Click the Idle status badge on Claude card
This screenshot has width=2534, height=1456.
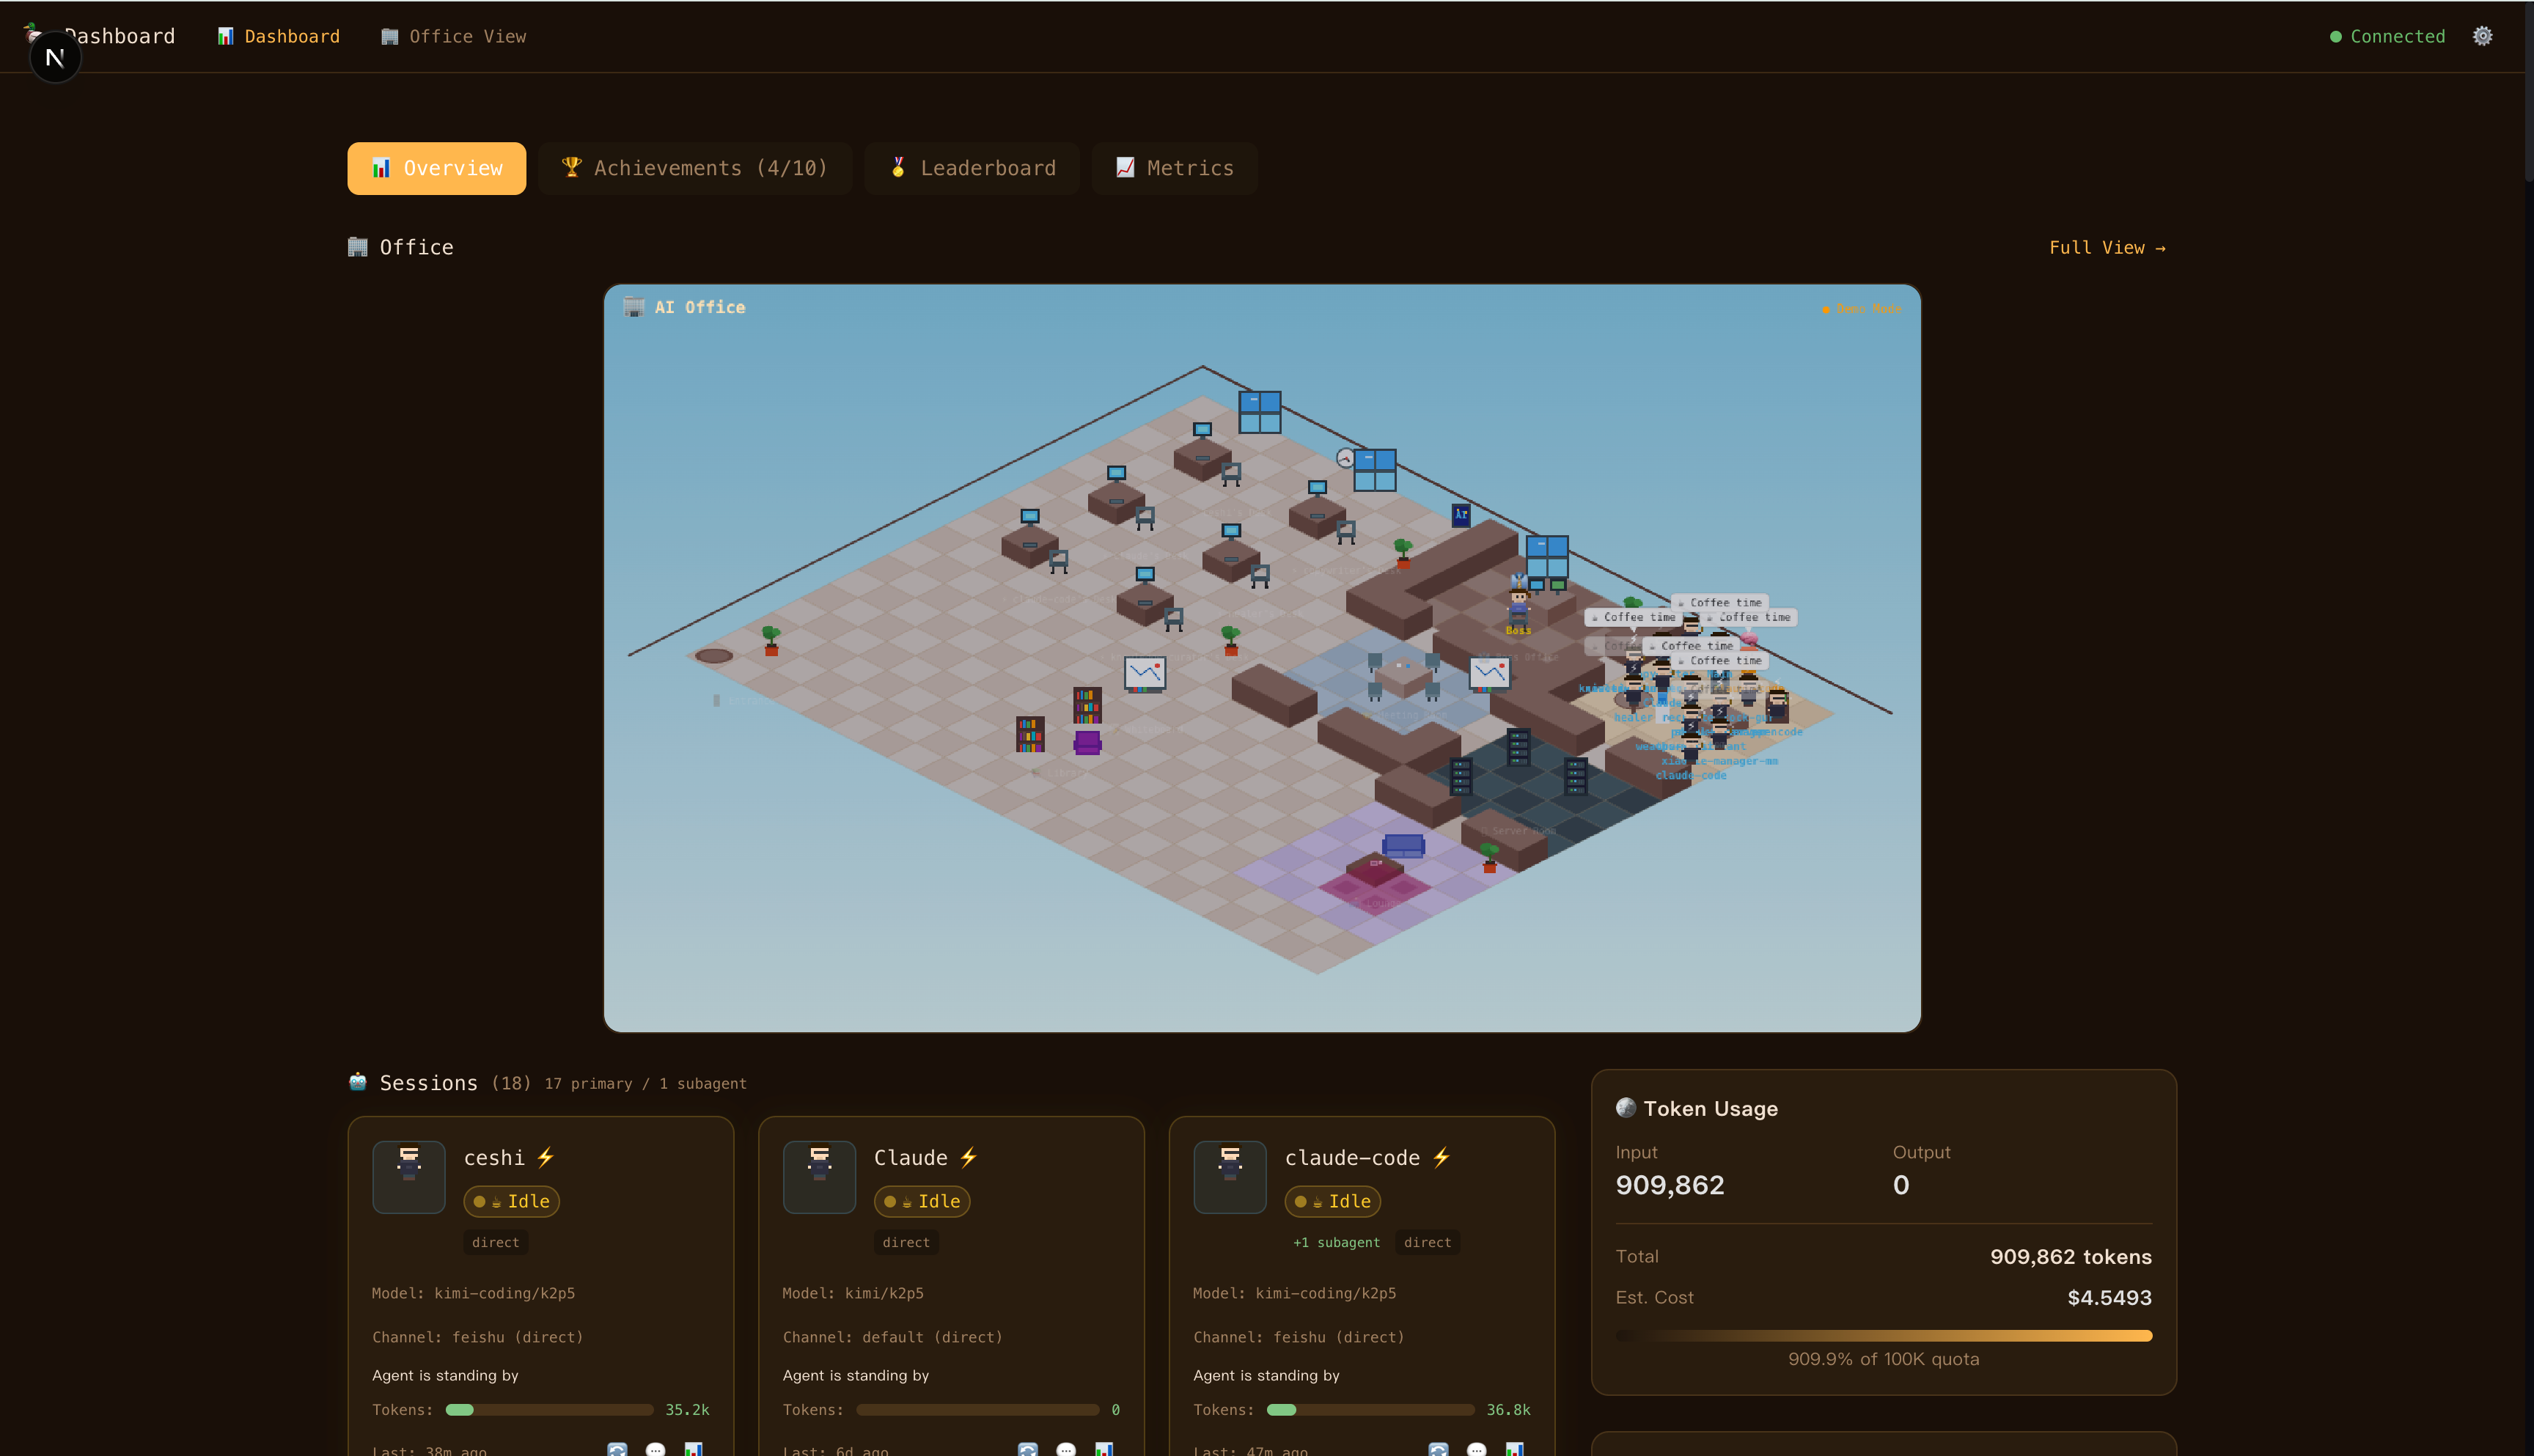tap(921, 1201)
